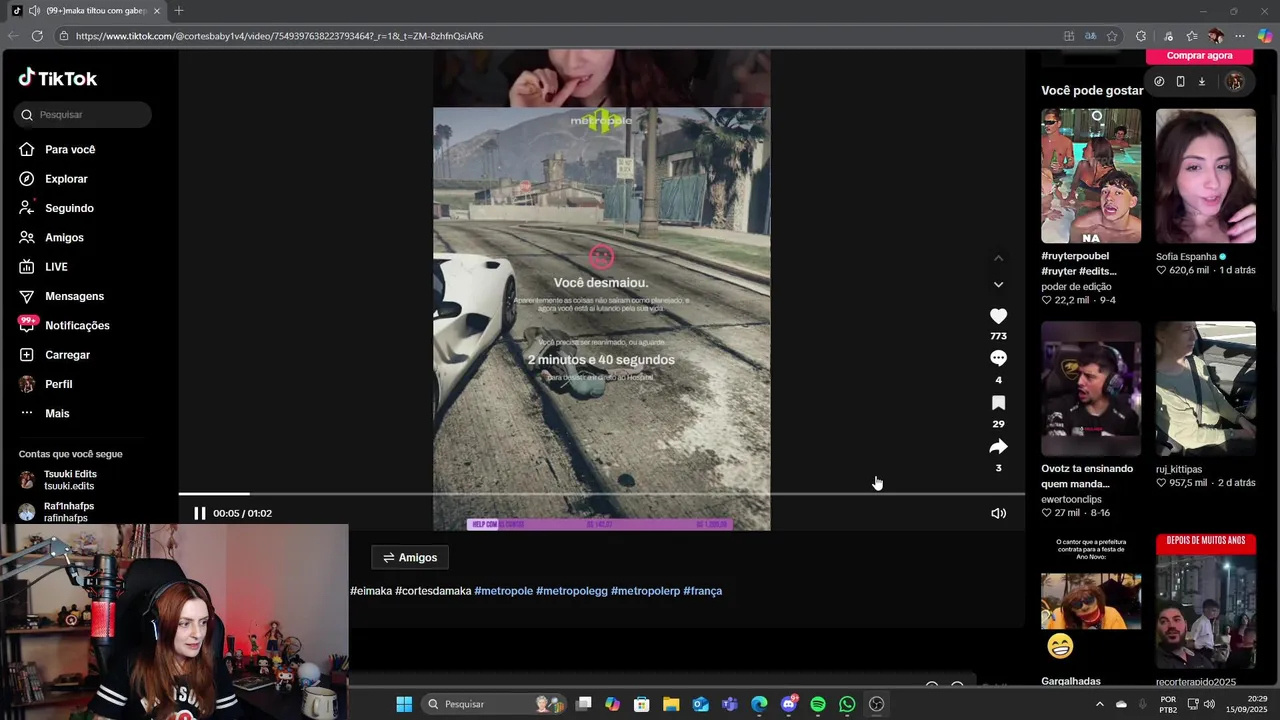Open the Perfil page
Image resolution: width=1280 pixels, height=720 pixels.
point(46,384)
